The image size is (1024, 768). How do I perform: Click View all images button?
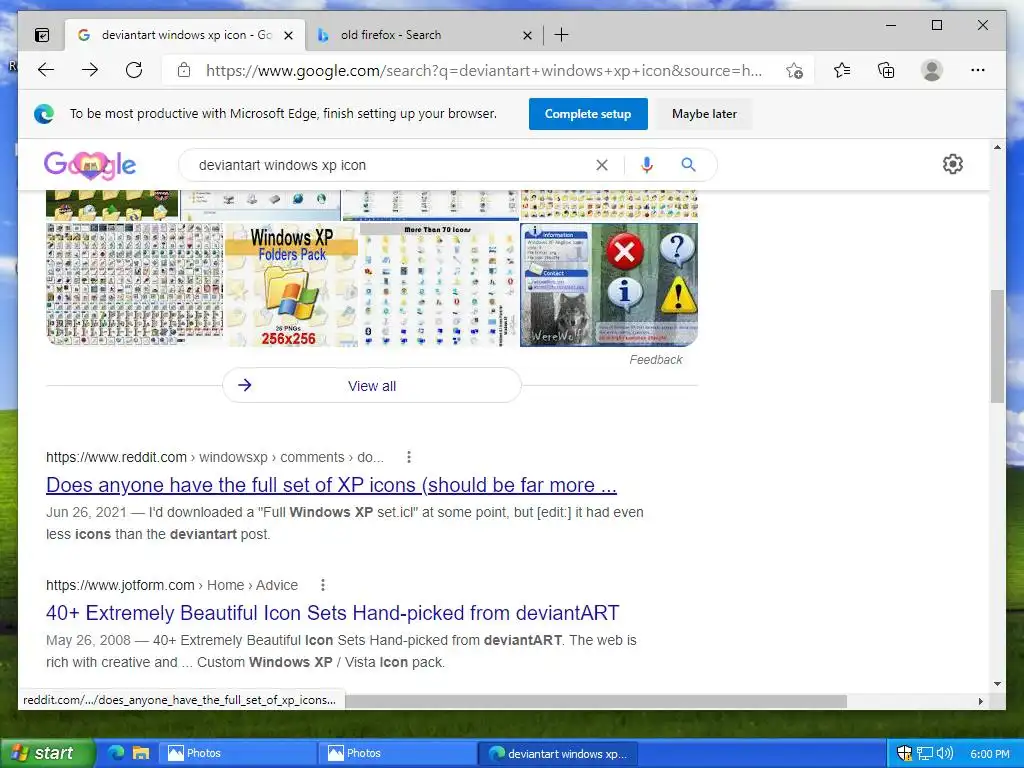coord(372,386)
